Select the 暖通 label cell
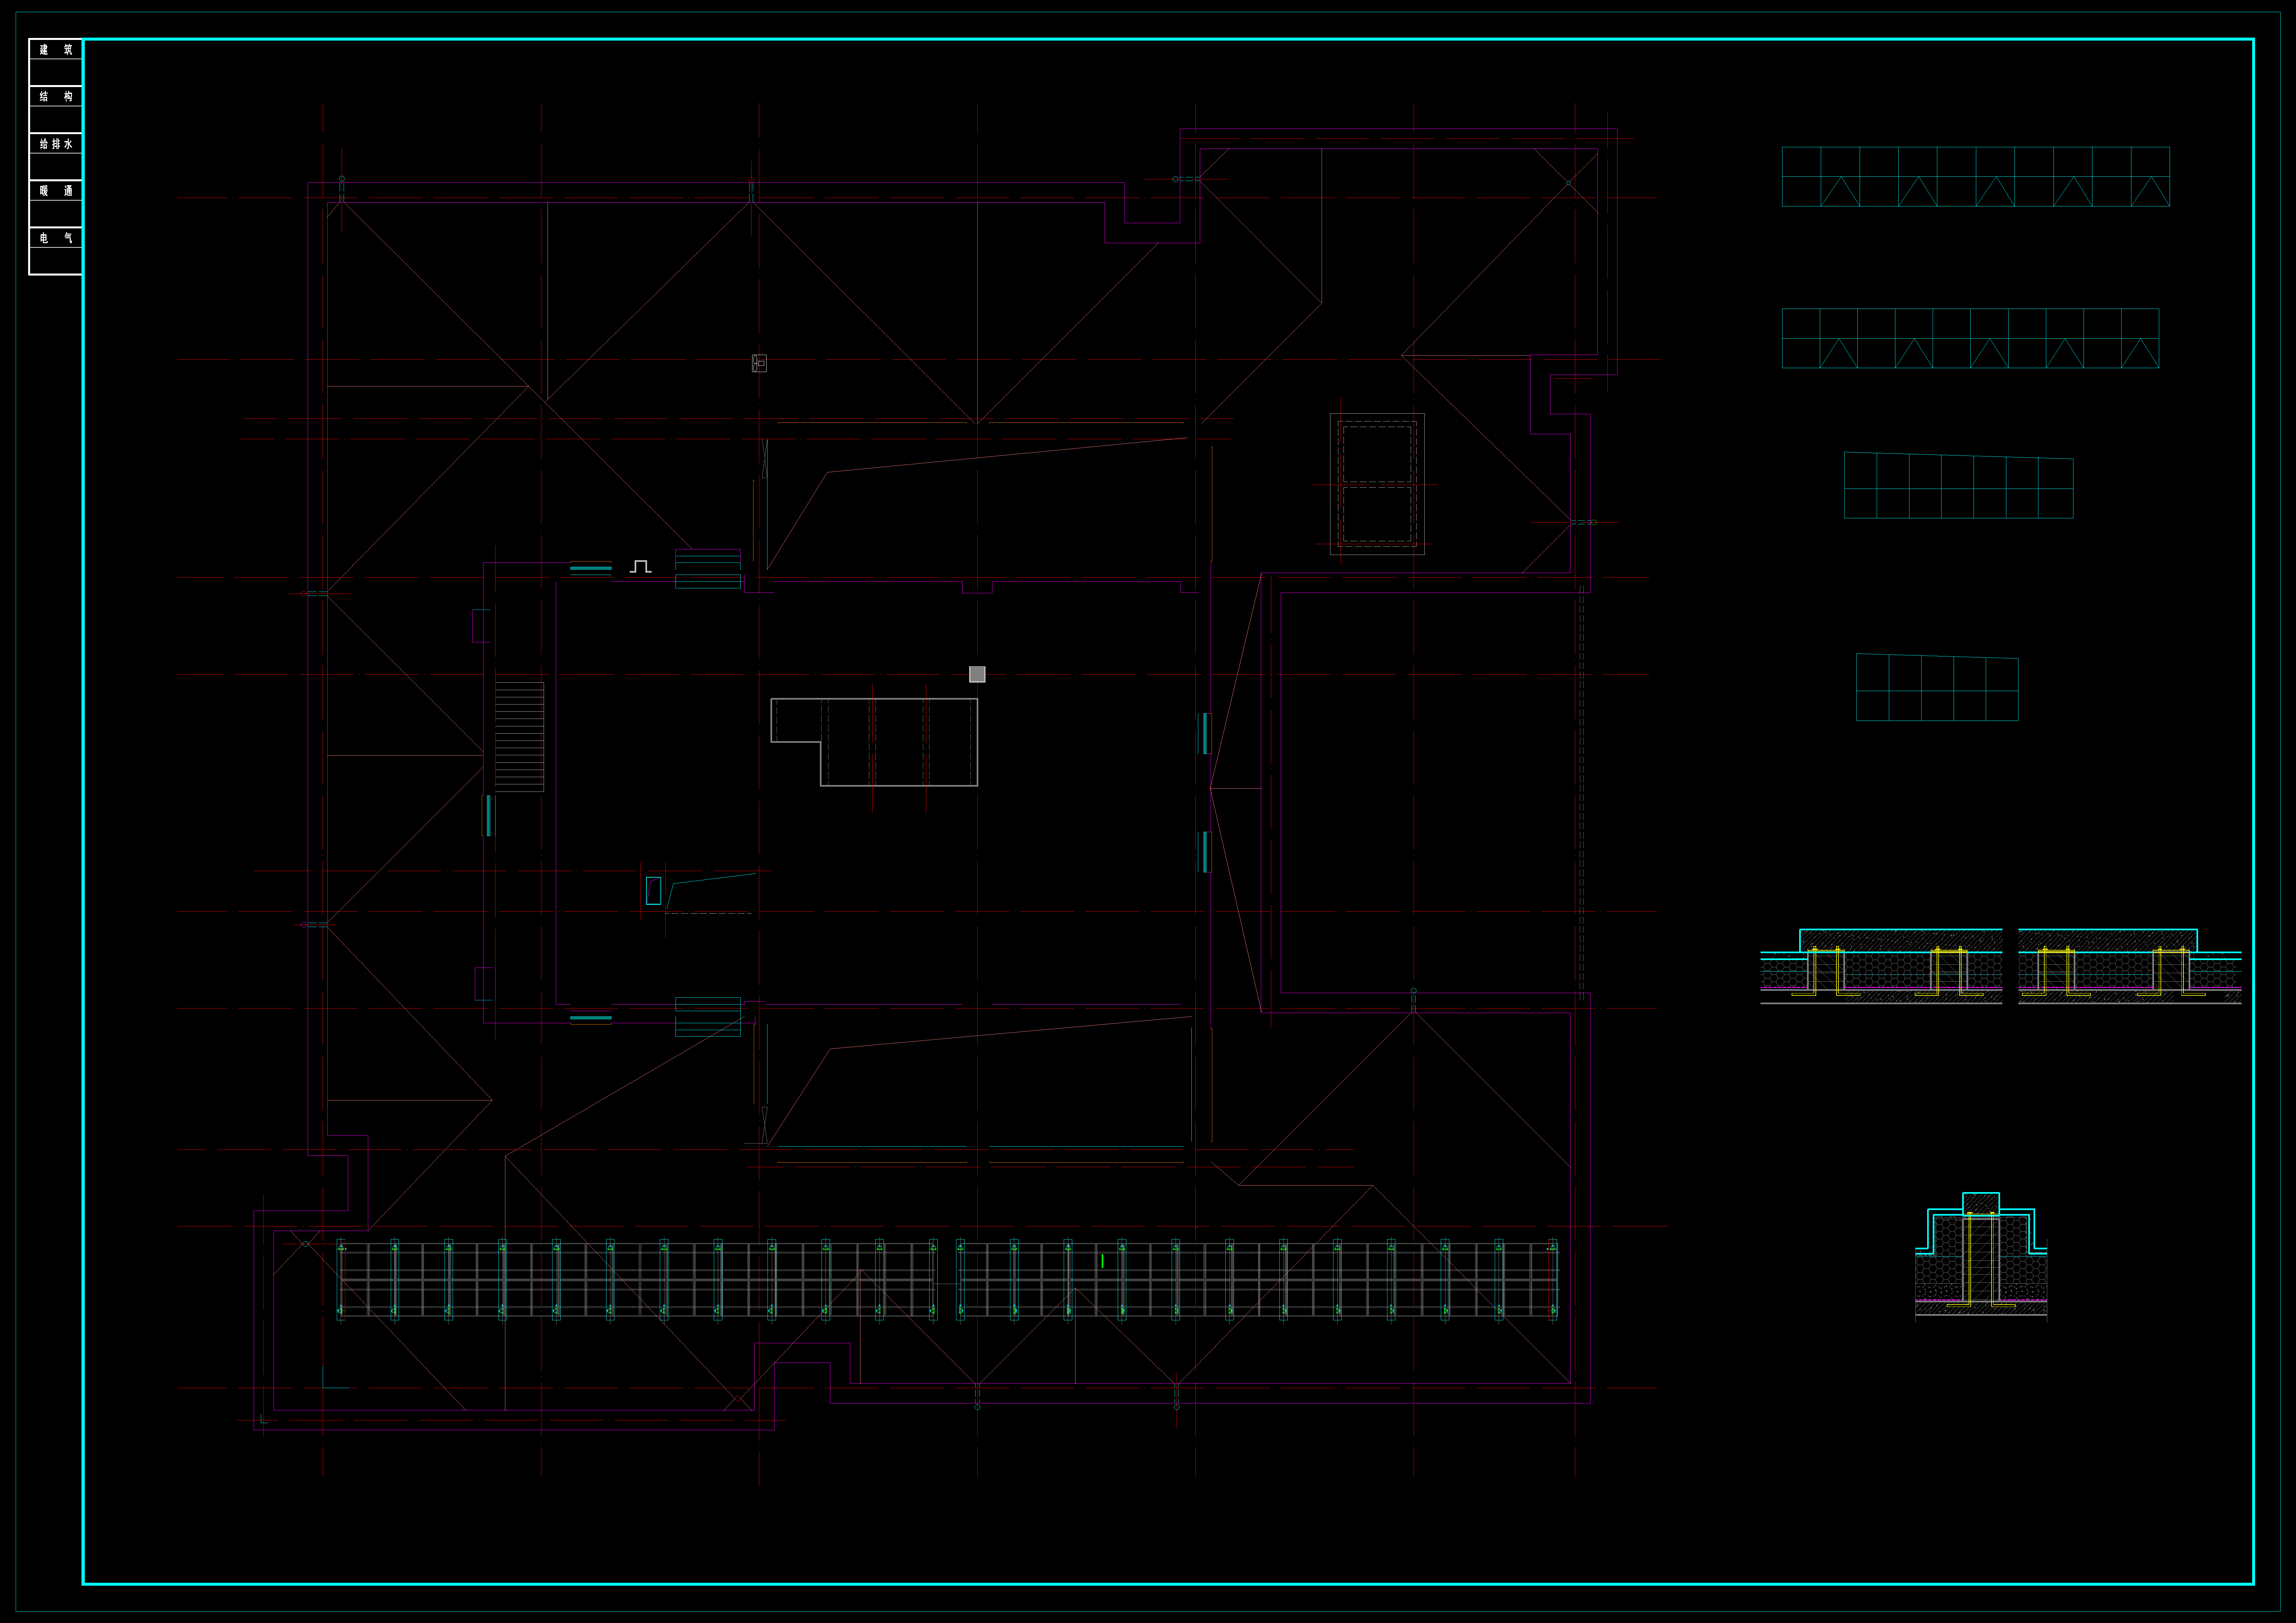 (56, 191)
